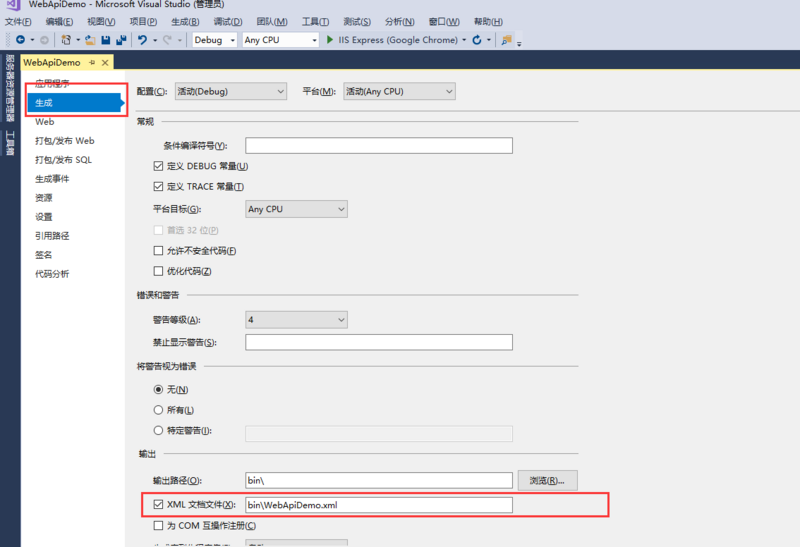Open toolbar overflow options arrow
Screen dimensions: 800x547
click(x=519, y=43)
